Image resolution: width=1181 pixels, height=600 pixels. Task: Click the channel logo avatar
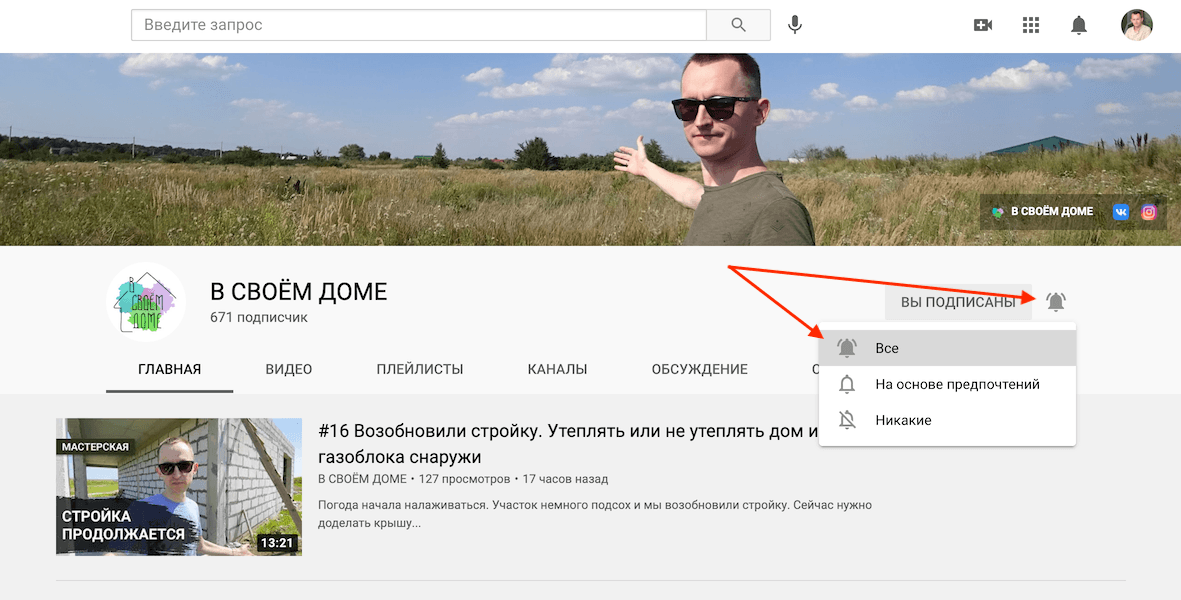[145, 301]
